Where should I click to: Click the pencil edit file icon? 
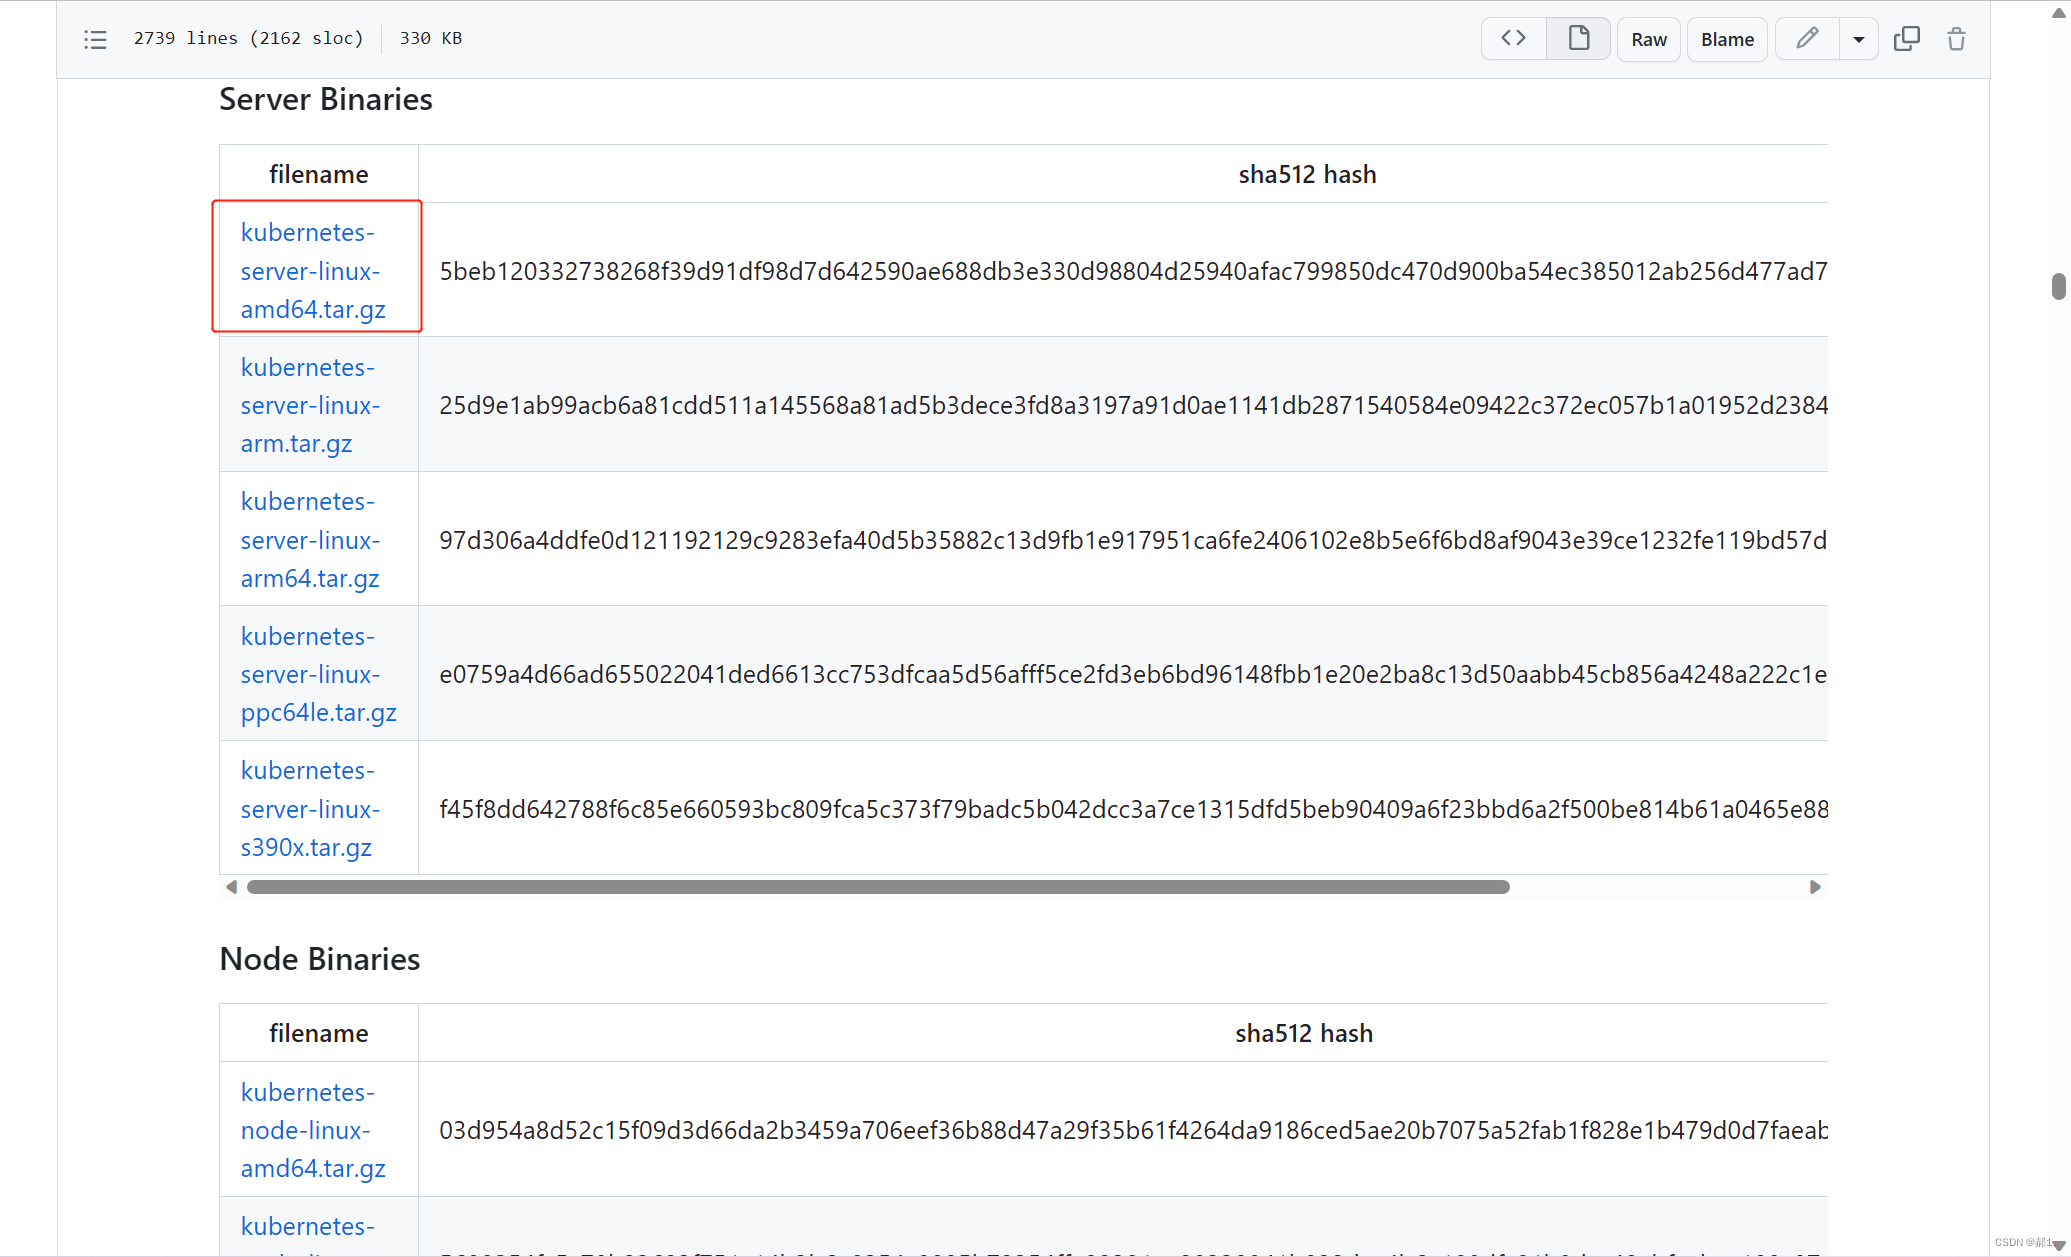pyautogui.click(x=1806, y=39)
